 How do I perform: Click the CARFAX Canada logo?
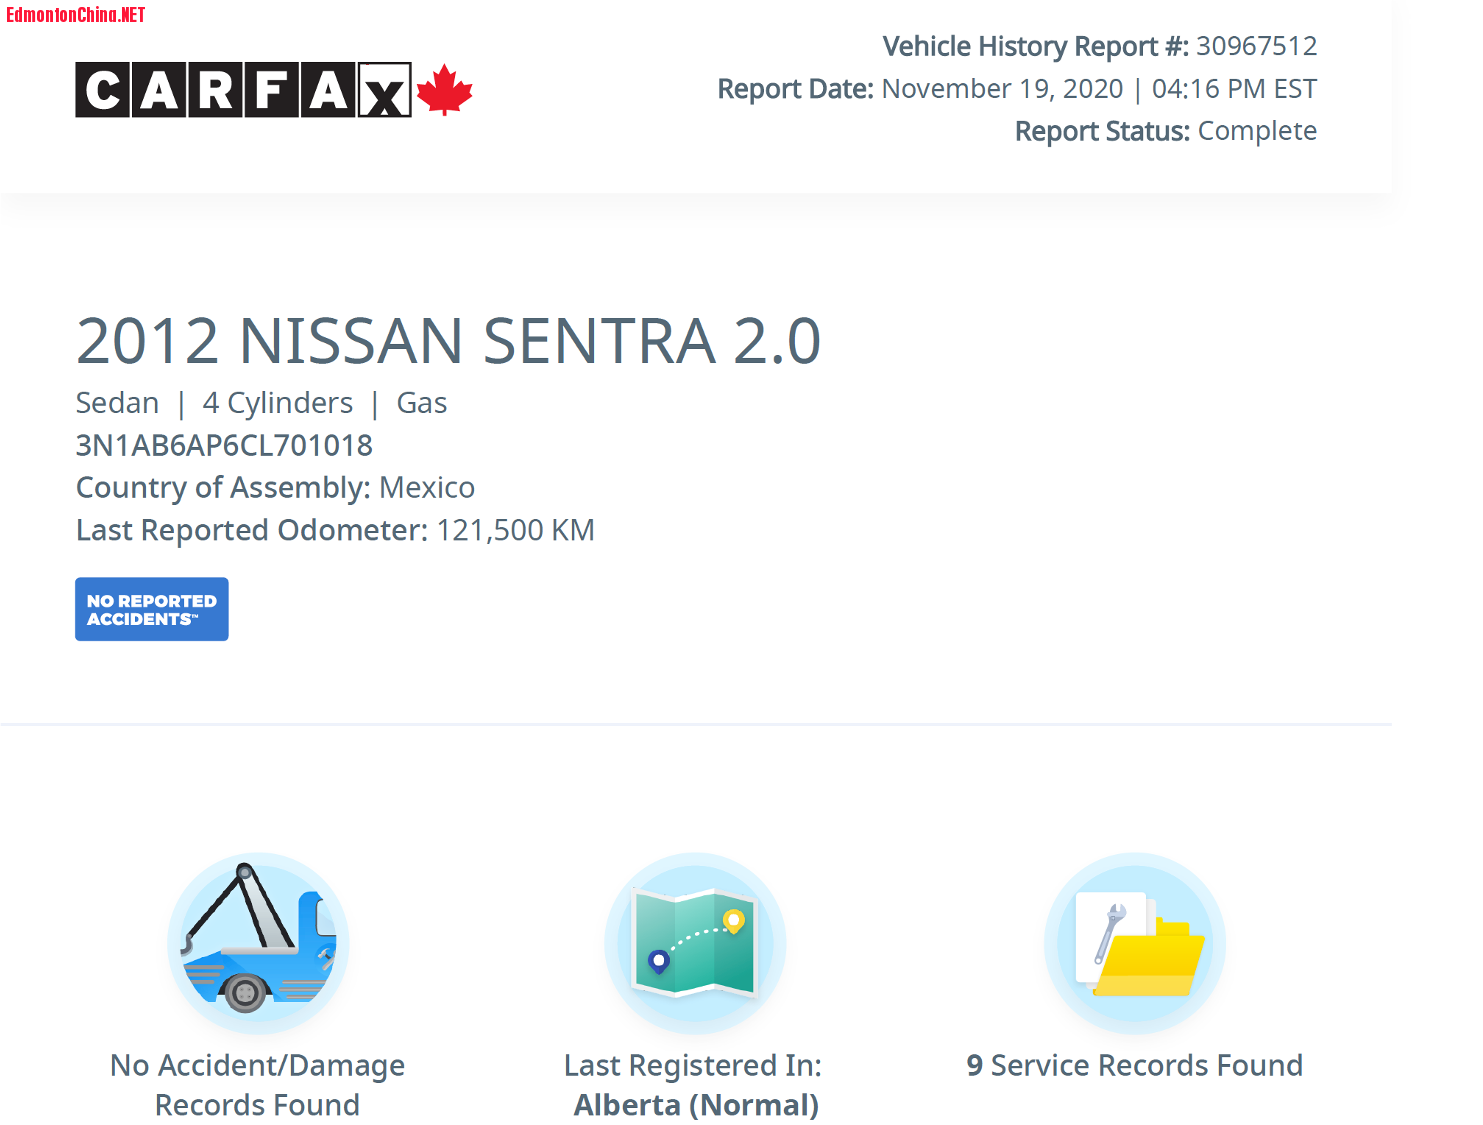(273, 90)
